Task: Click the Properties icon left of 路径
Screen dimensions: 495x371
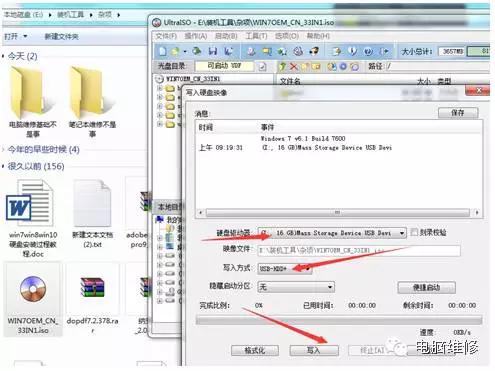Action: tap(331, 66)
